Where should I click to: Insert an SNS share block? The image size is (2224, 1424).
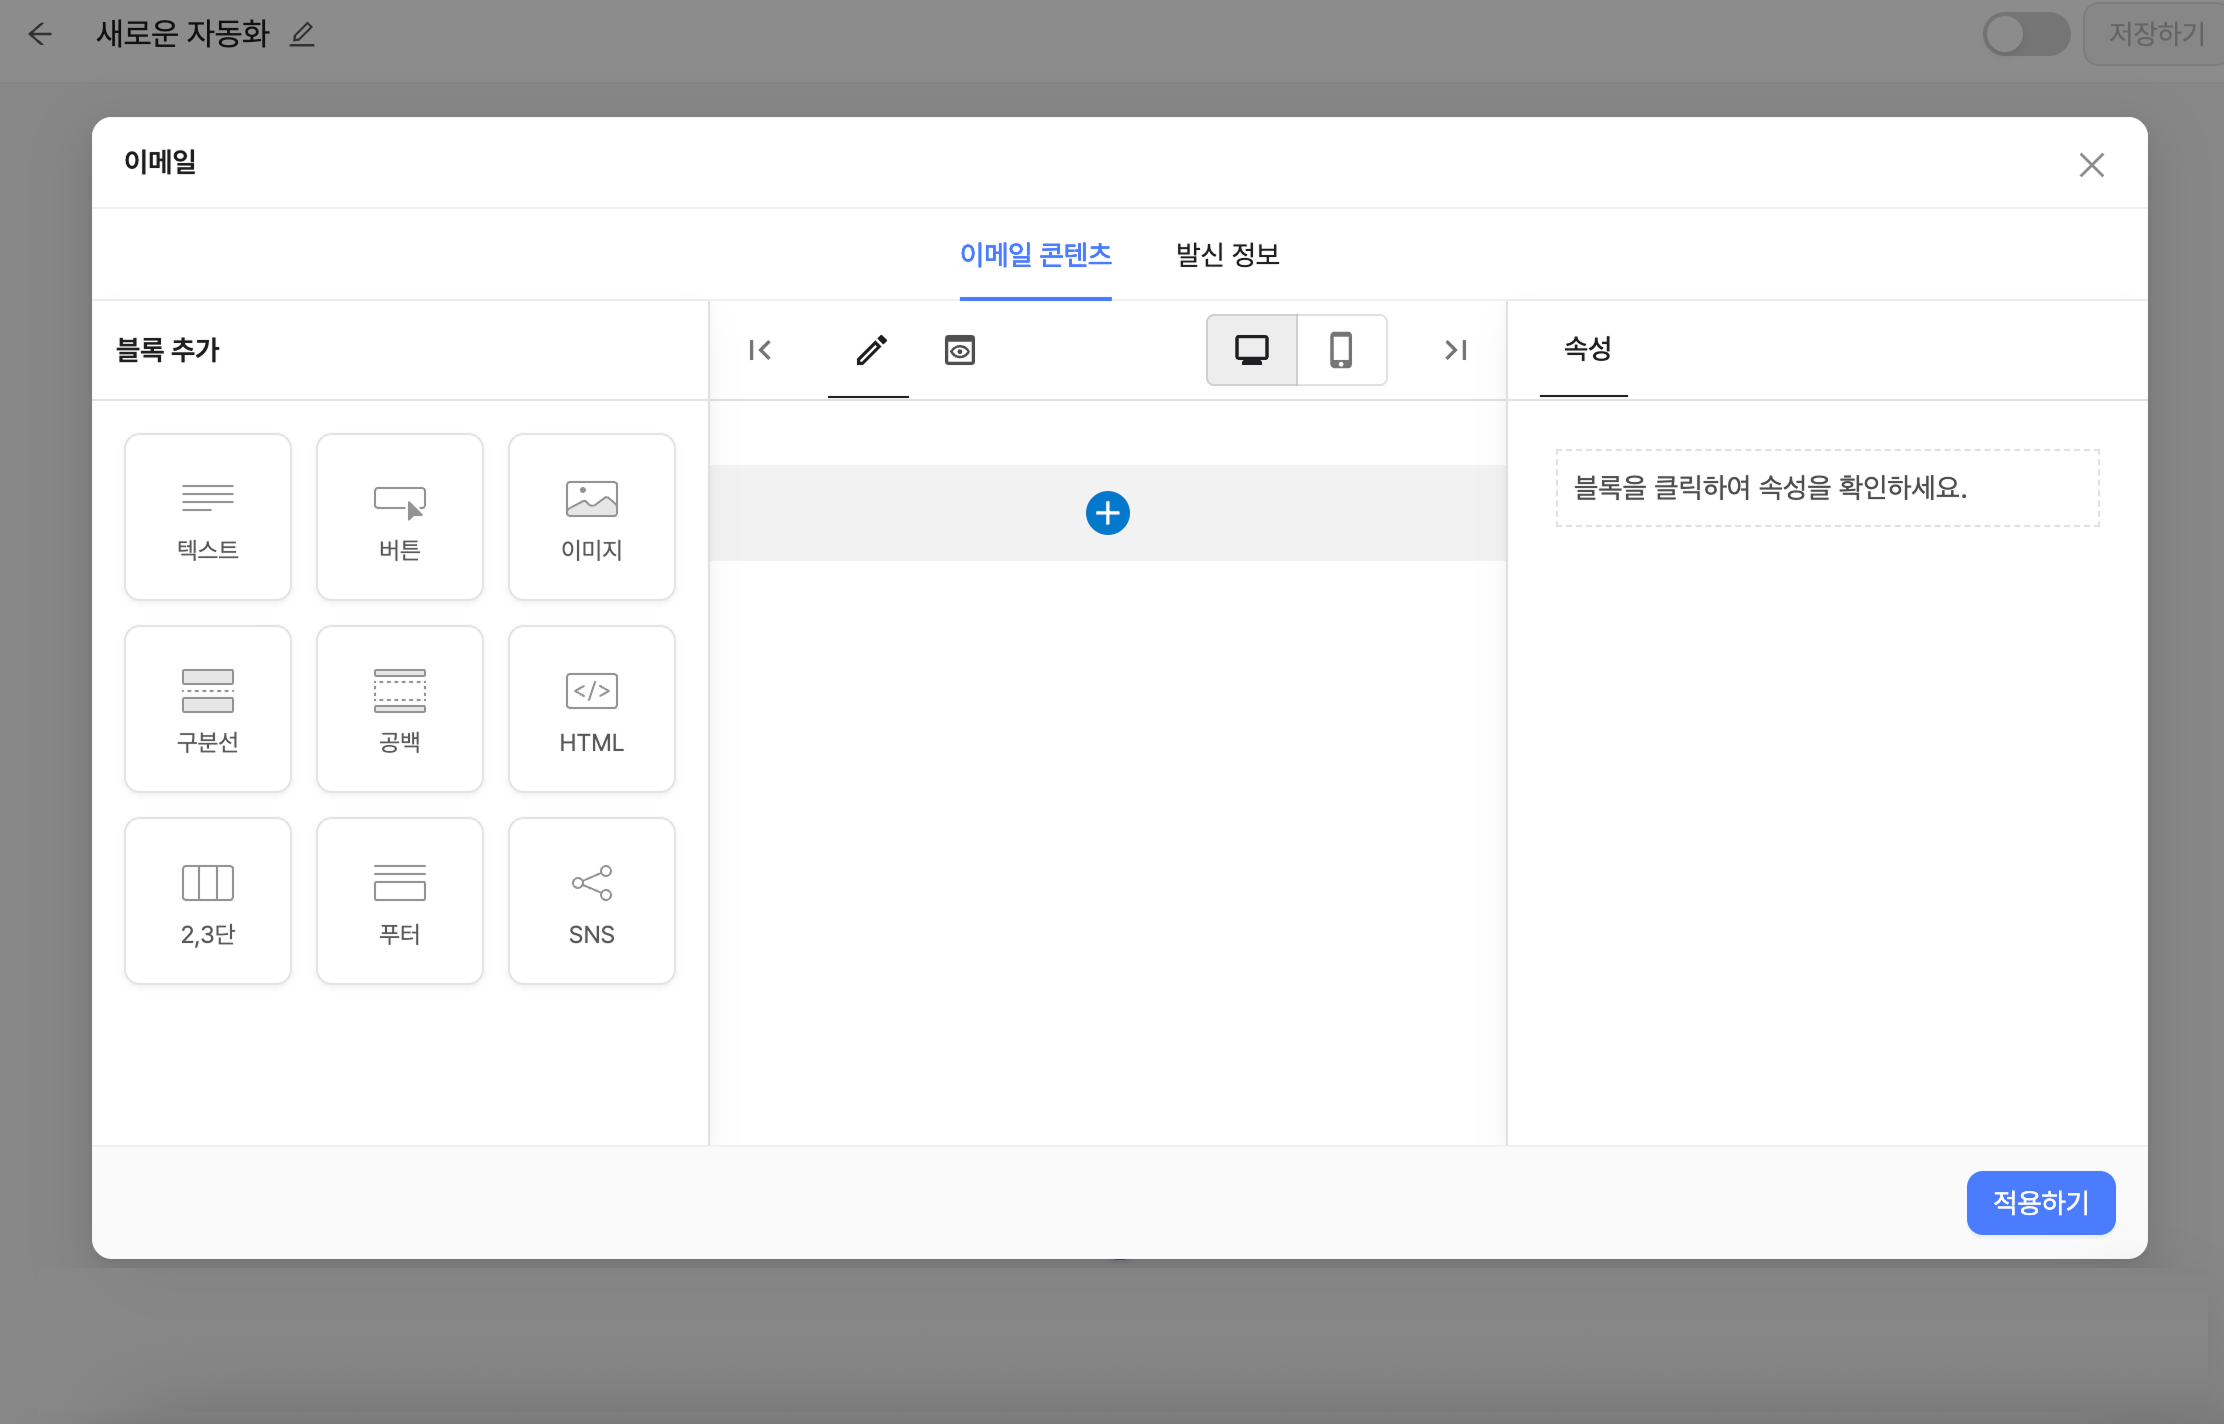592,901
